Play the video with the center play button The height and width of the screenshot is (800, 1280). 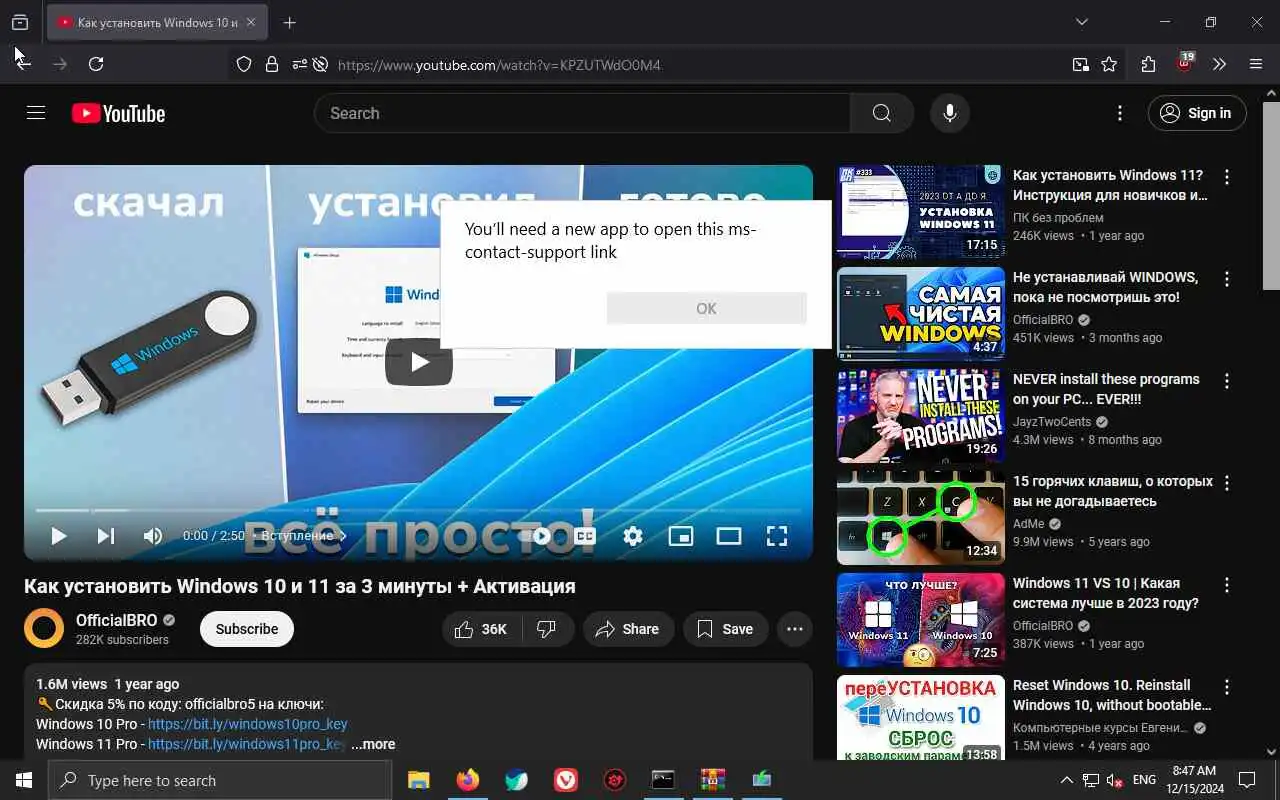click(419, 362)
